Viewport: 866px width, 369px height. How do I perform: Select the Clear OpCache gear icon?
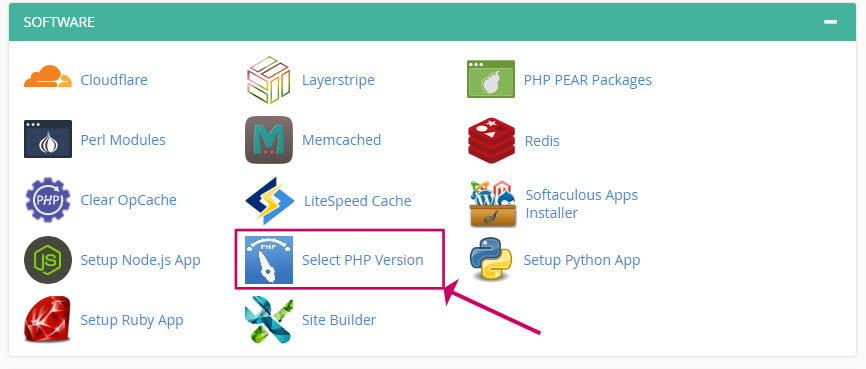click(48, 199)
